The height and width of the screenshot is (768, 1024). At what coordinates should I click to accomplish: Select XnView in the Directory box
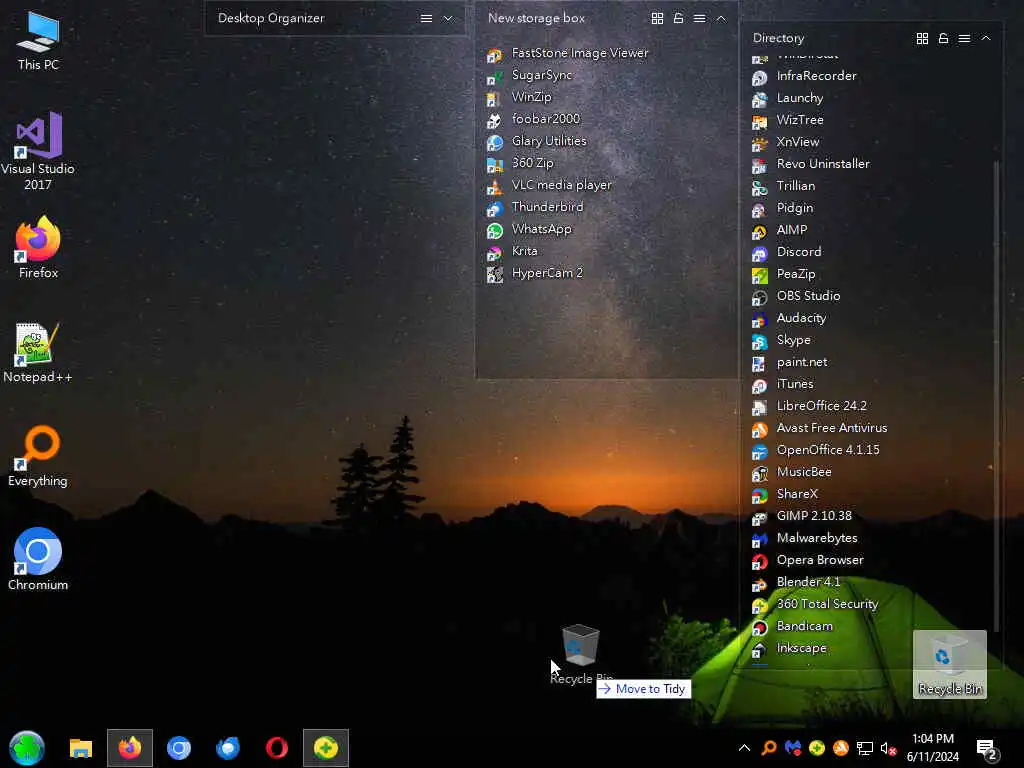785,142
